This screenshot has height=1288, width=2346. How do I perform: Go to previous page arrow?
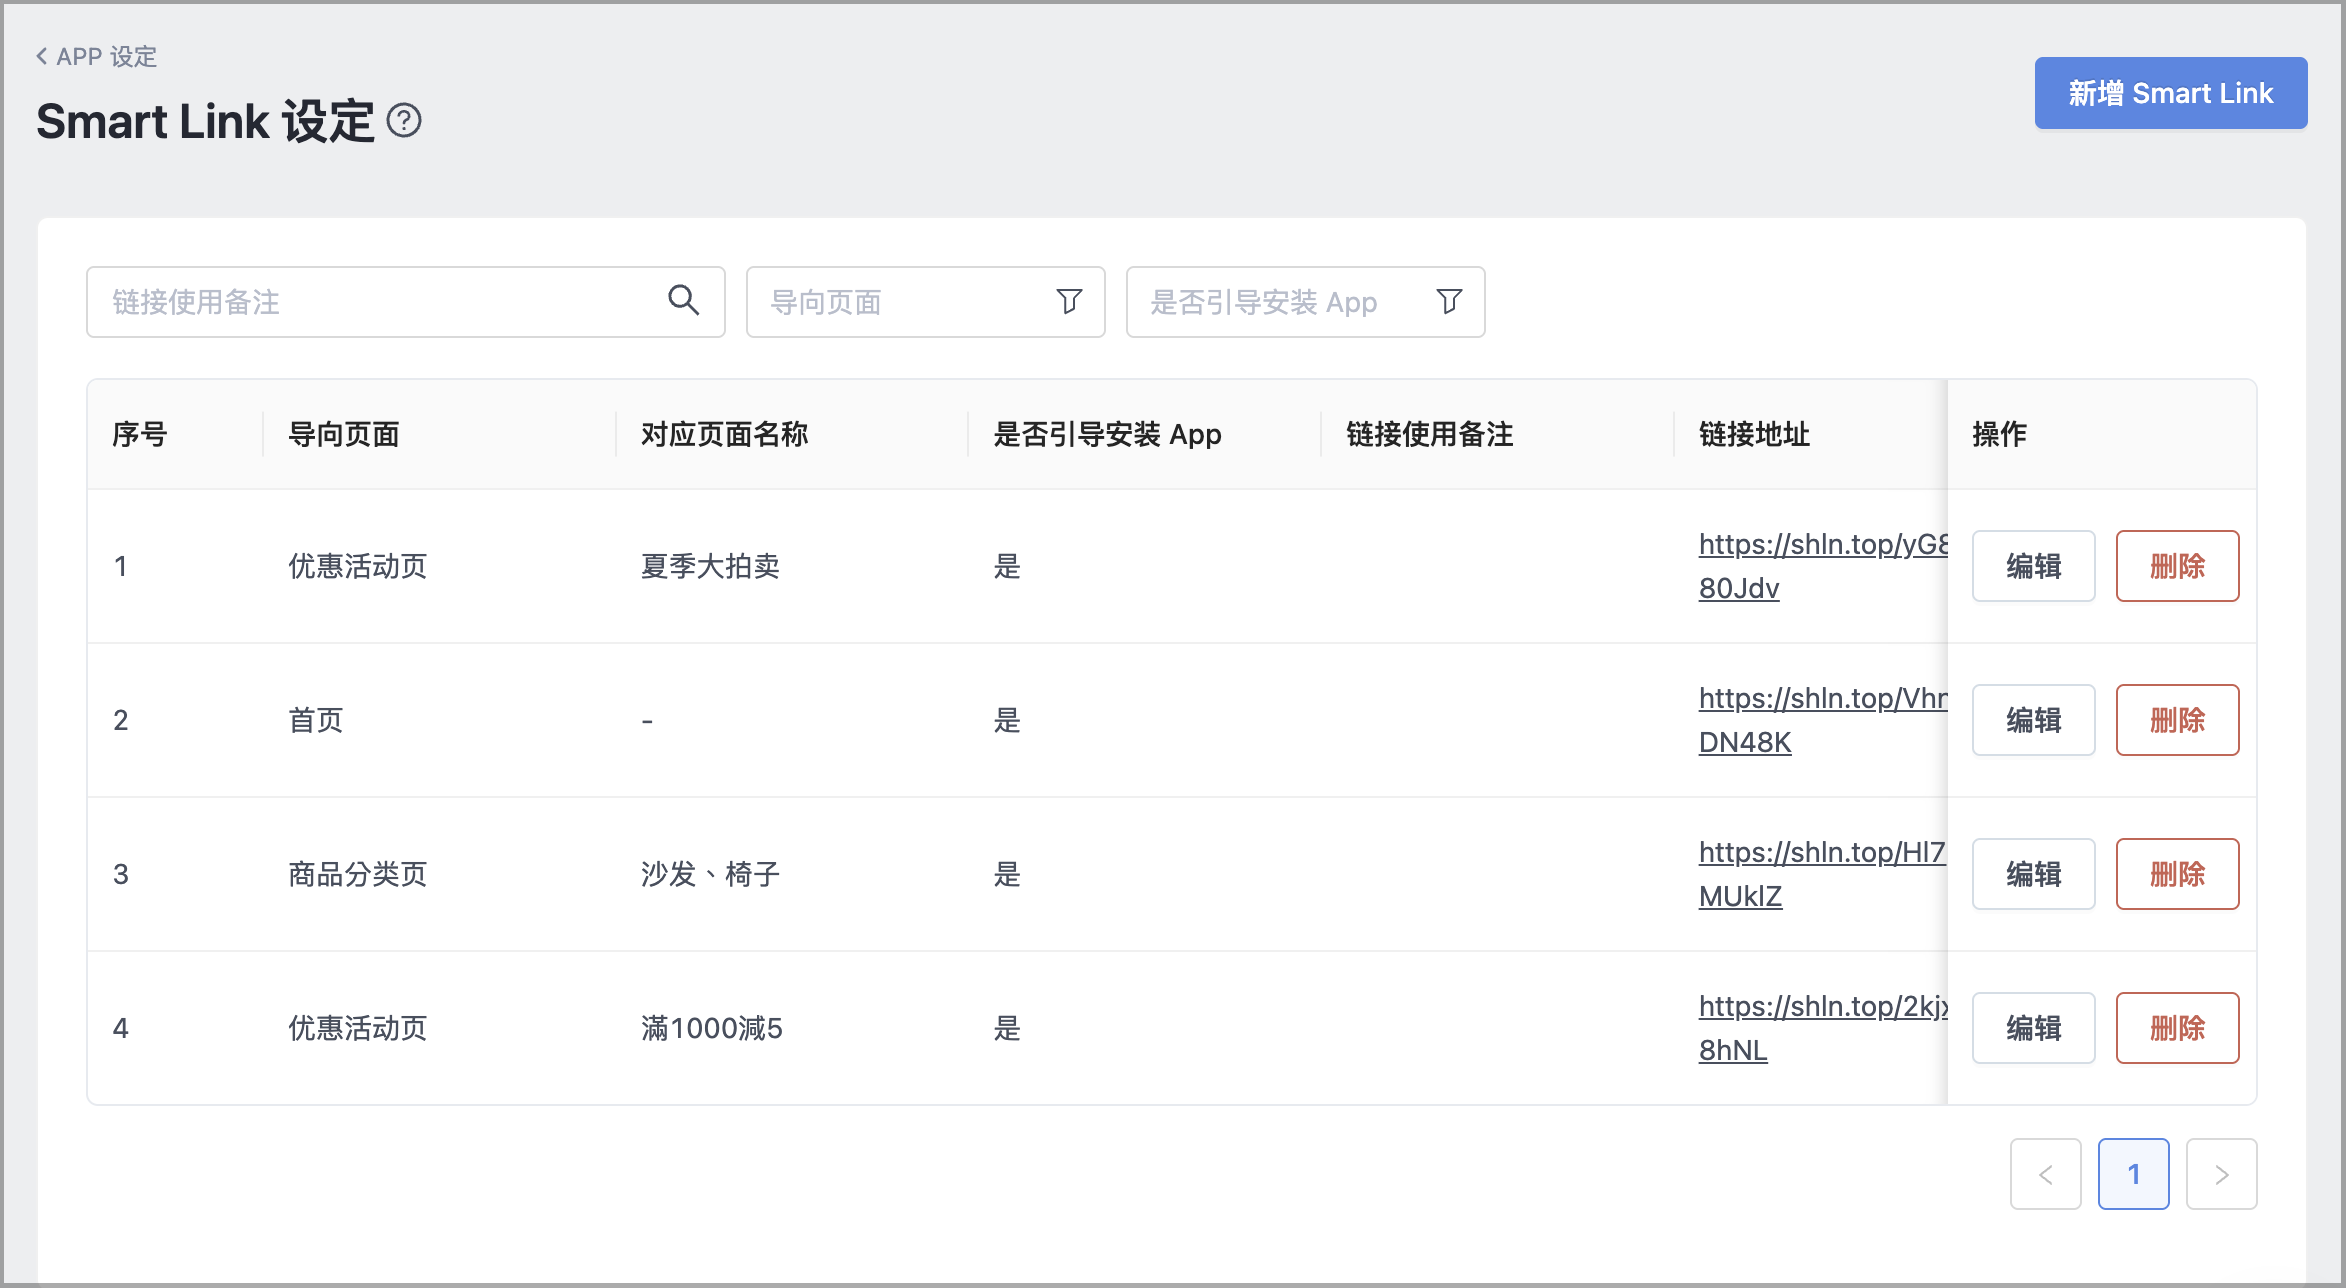tap(2046, 1174)
